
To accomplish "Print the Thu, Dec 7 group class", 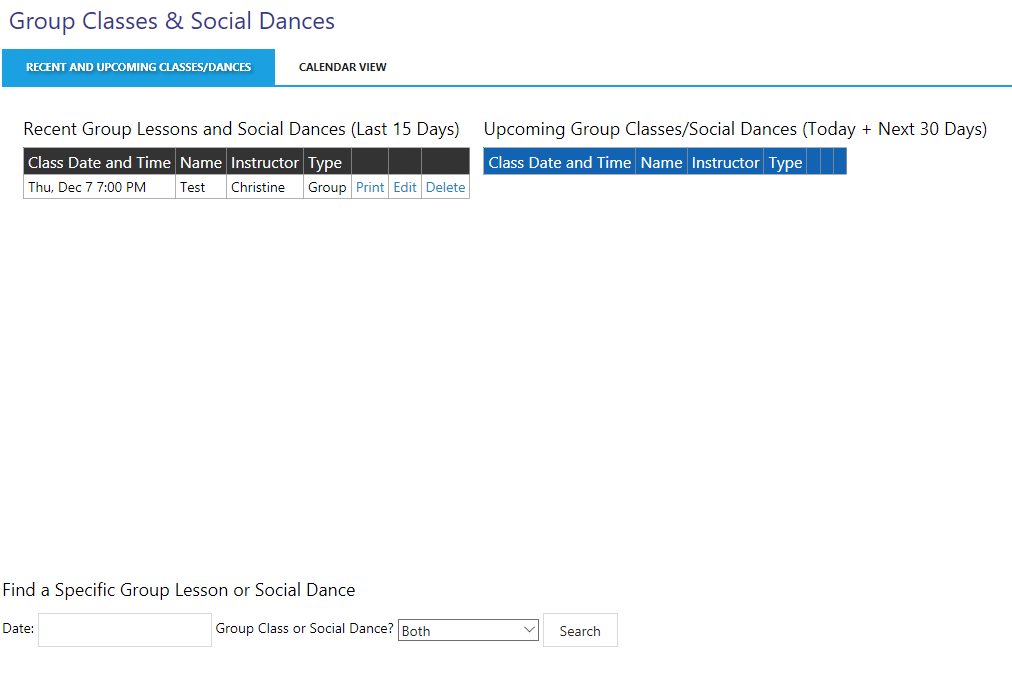I will 369,187.
